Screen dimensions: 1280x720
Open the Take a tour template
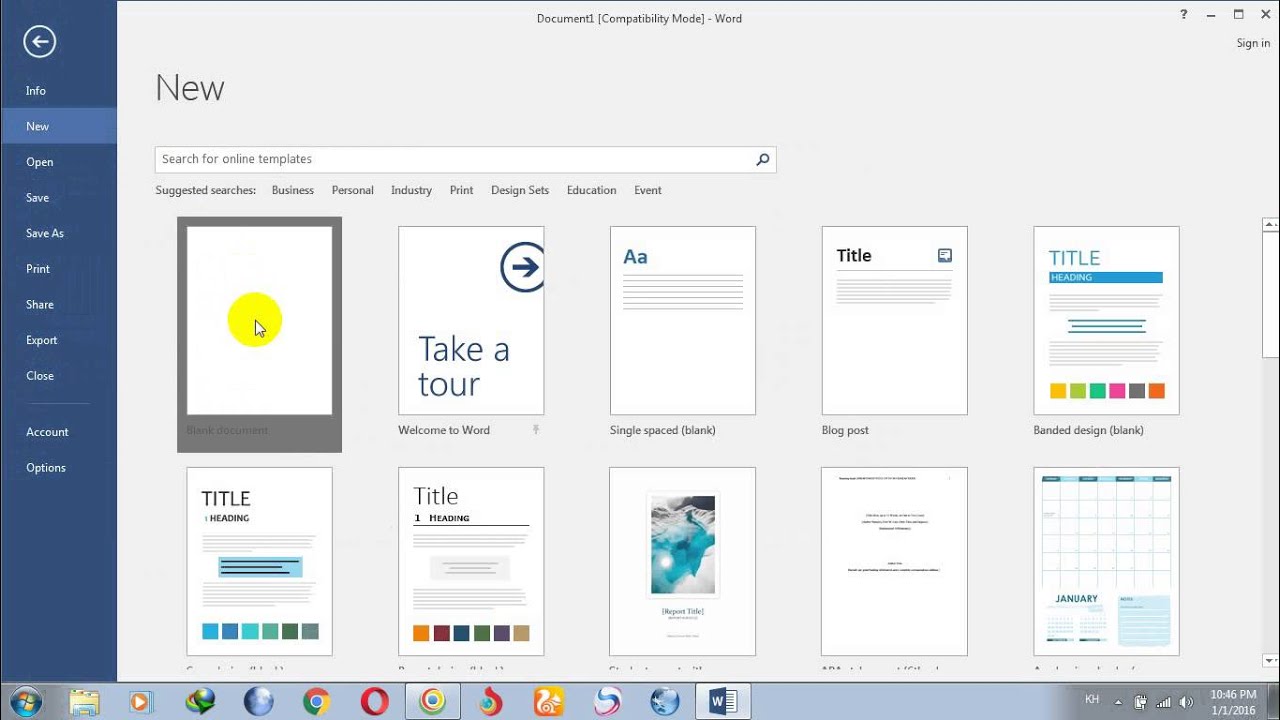[x=471, y=320]
